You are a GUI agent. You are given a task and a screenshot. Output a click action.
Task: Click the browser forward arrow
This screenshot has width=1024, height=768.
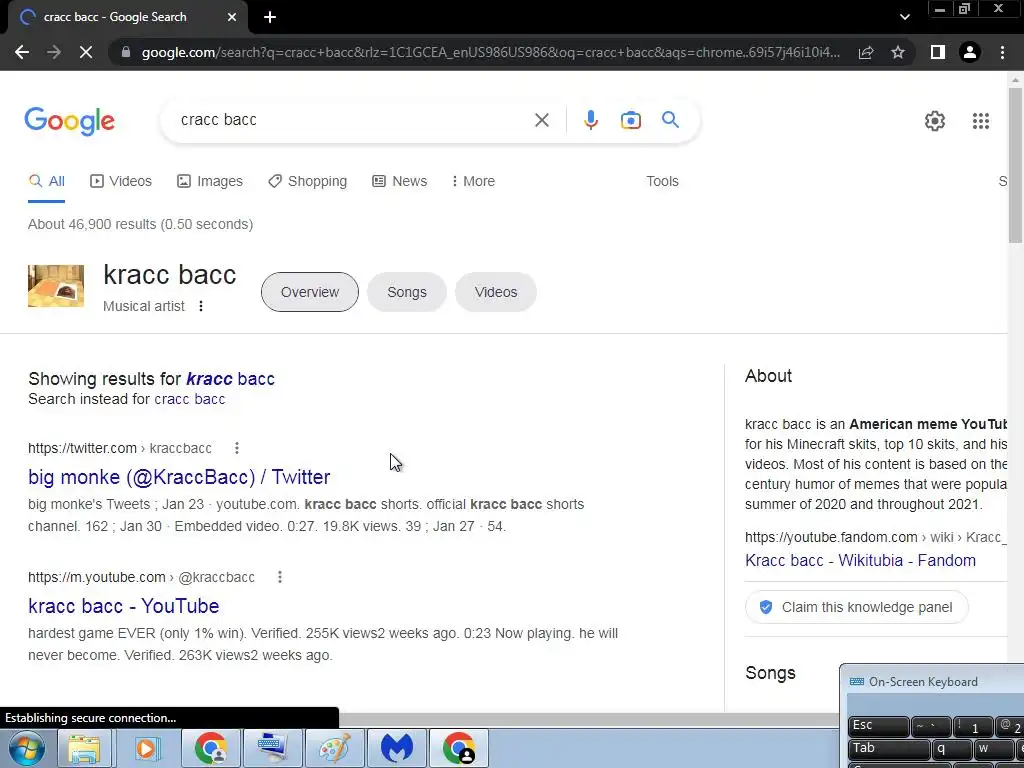54,52
